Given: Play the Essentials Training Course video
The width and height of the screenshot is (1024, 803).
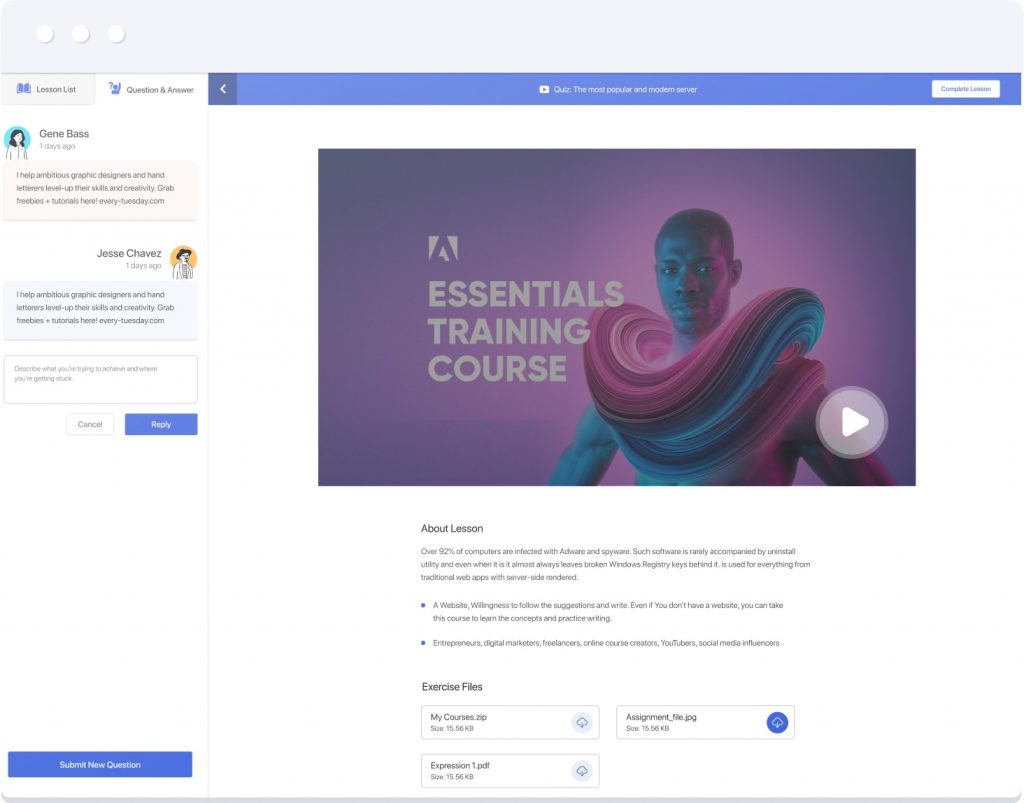Looking at the screenshot, I should click(851, 423).
